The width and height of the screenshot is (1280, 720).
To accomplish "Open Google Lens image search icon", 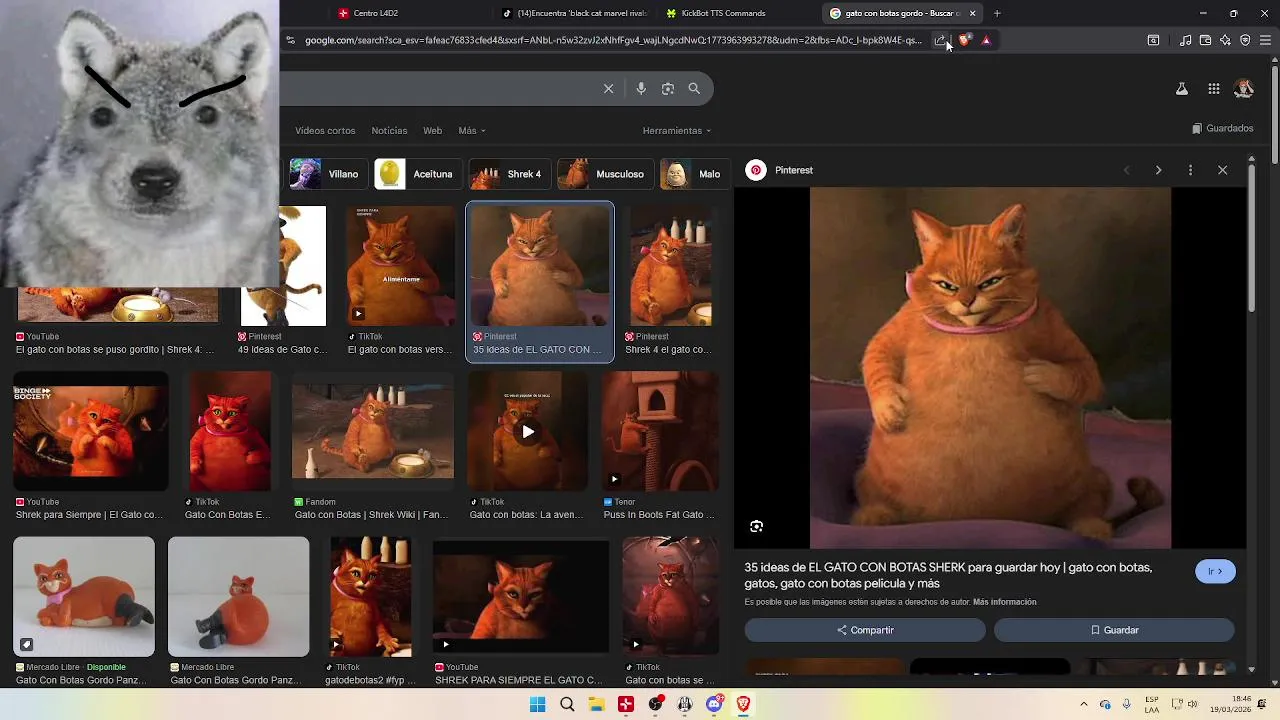I will pos(668,89).
